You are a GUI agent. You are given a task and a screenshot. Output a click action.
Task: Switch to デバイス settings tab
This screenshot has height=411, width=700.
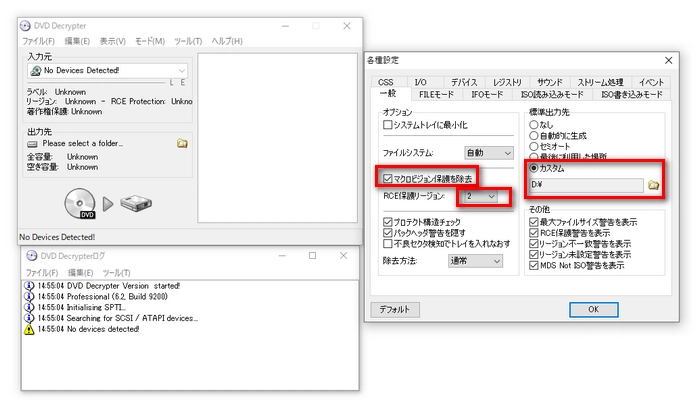click(x=464, y=83)
